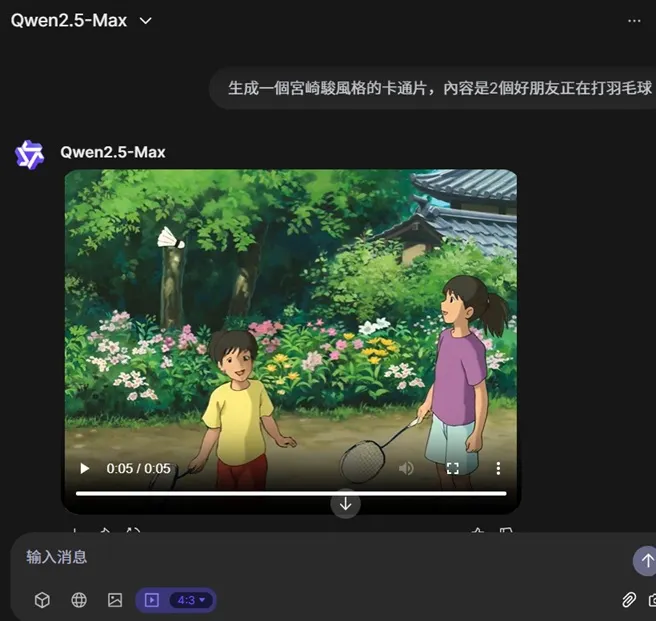Focus the 输入消息 message input field
The height and width of the screenshot is (621, 656).
click(322, 557)
